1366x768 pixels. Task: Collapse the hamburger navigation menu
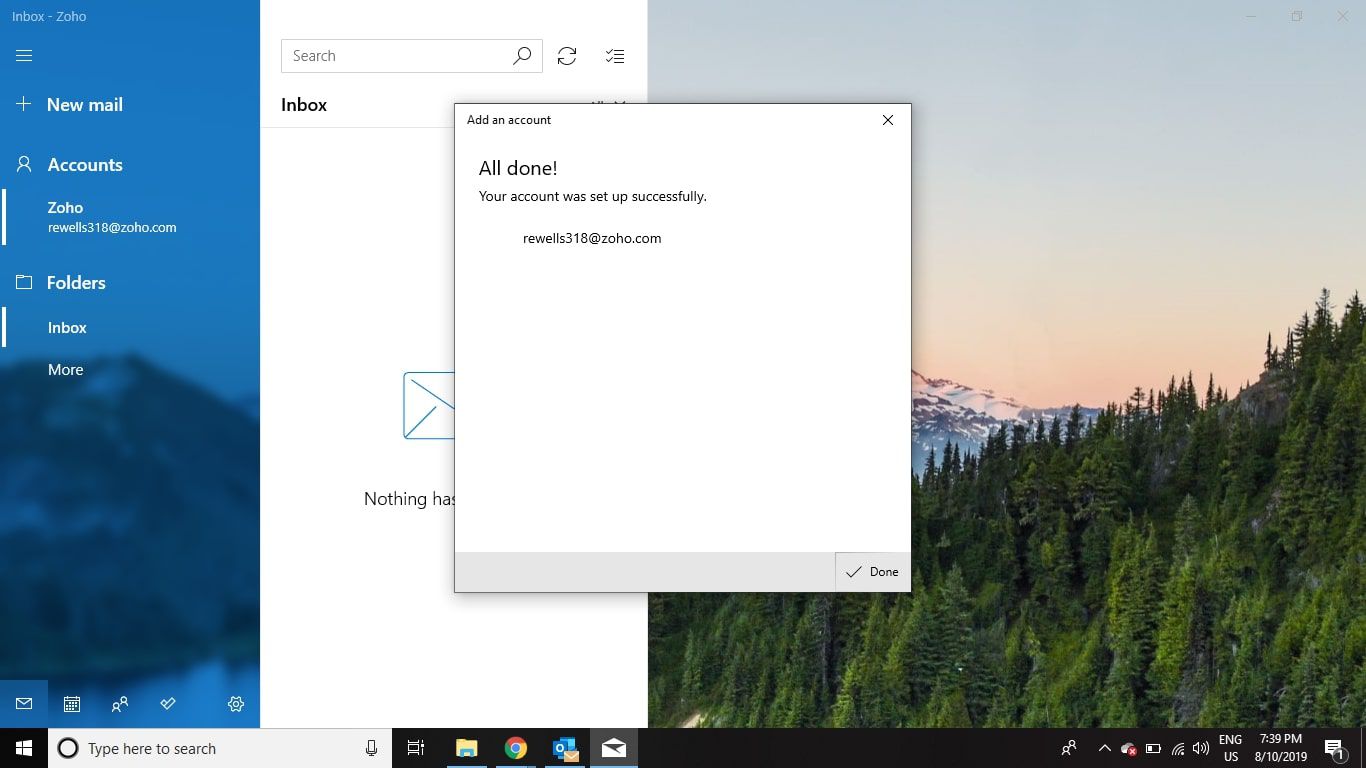pos(24,56)
